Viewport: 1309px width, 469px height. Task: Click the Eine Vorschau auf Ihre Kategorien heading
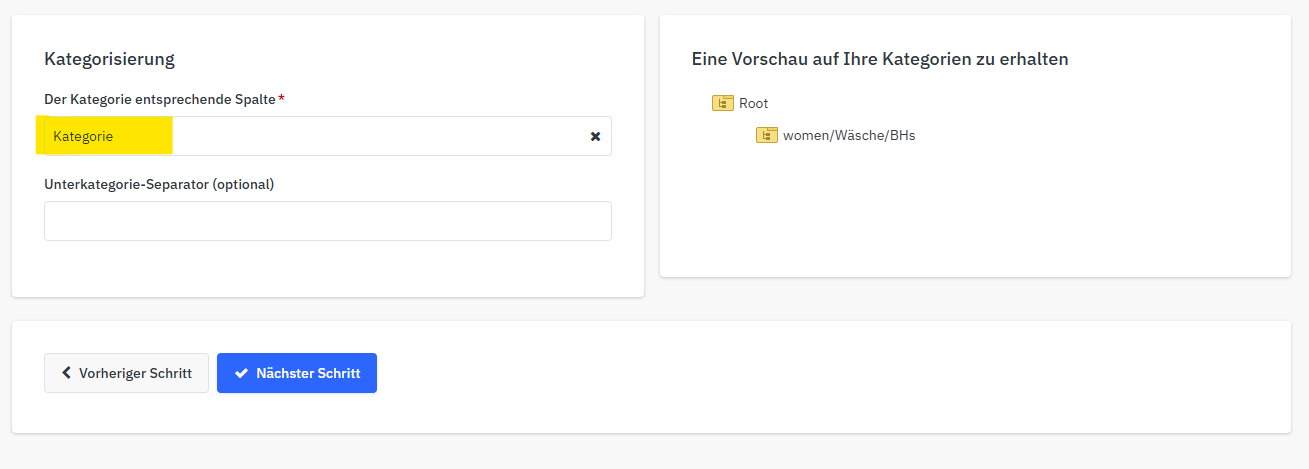(x=879, y=59)
